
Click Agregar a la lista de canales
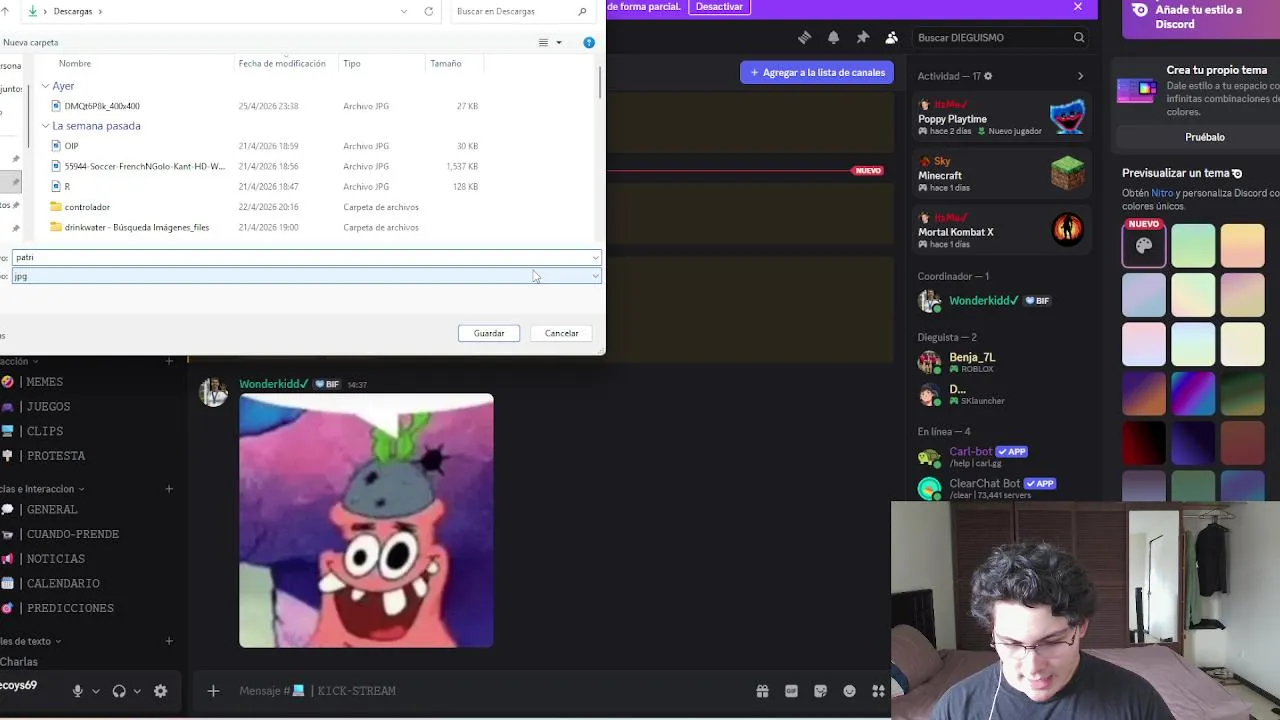click(x=817, y=72)
